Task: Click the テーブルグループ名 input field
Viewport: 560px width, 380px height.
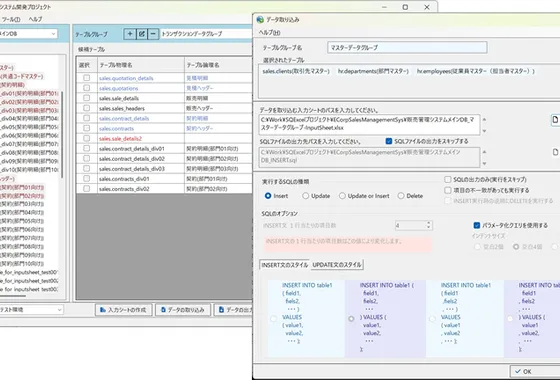Action: click(x=407, y=48)
